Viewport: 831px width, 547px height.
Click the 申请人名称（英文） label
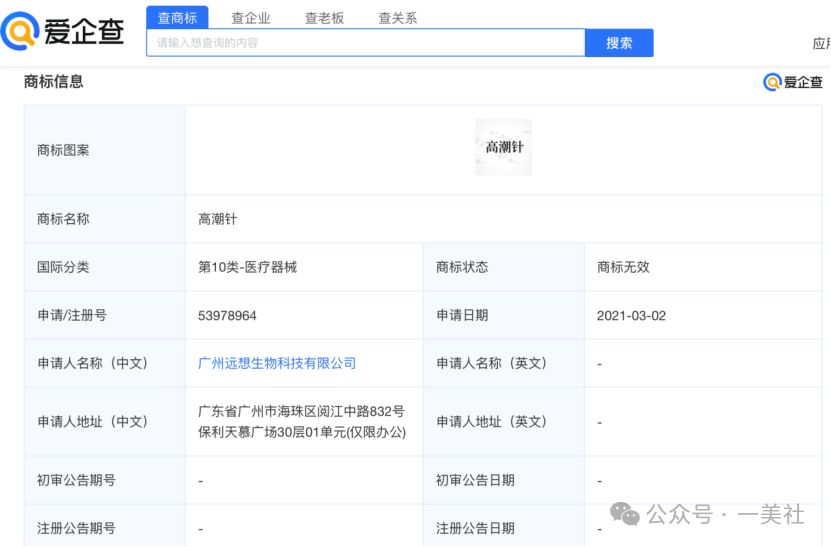492,364
